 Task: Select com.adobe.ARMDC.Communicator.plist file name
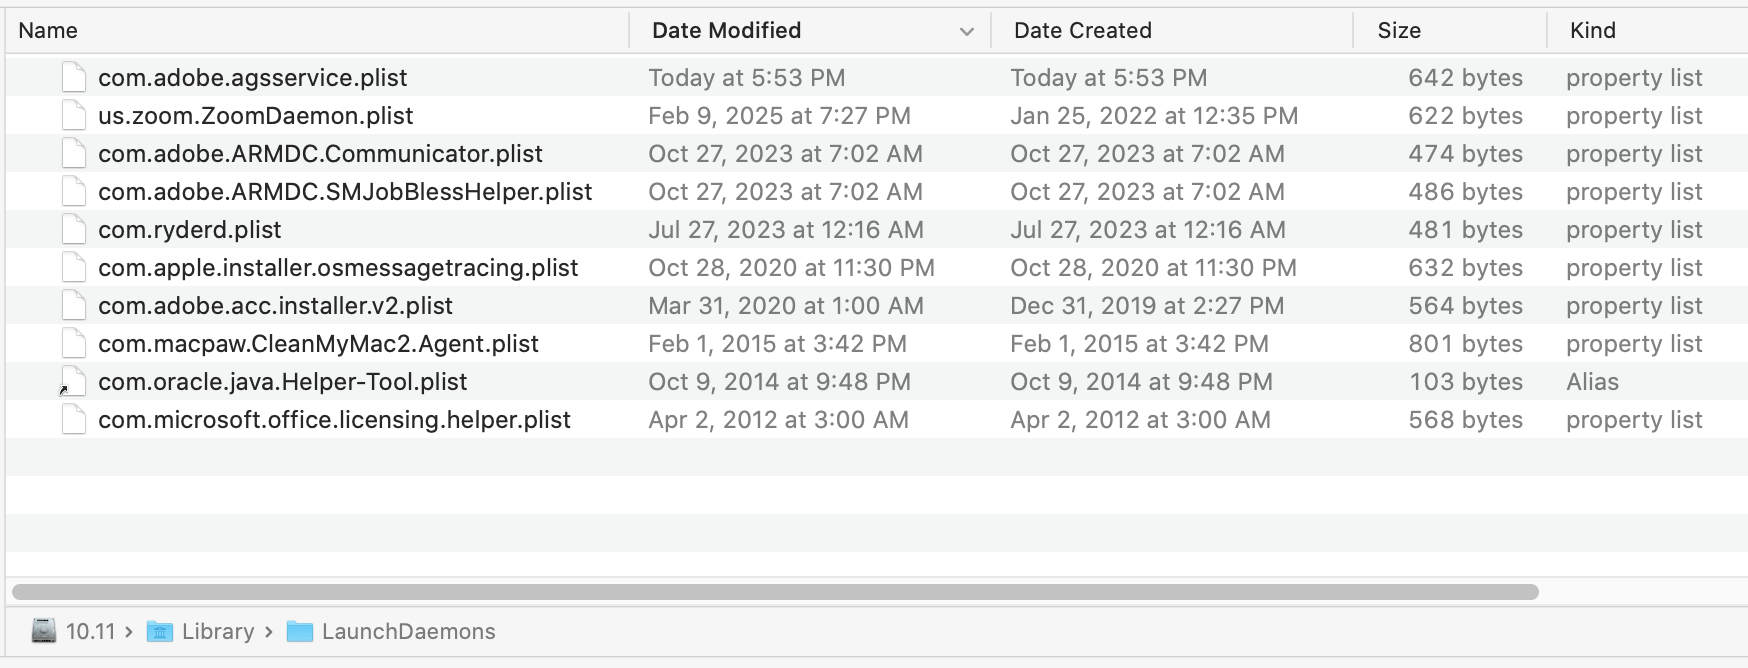click(320, 153)
